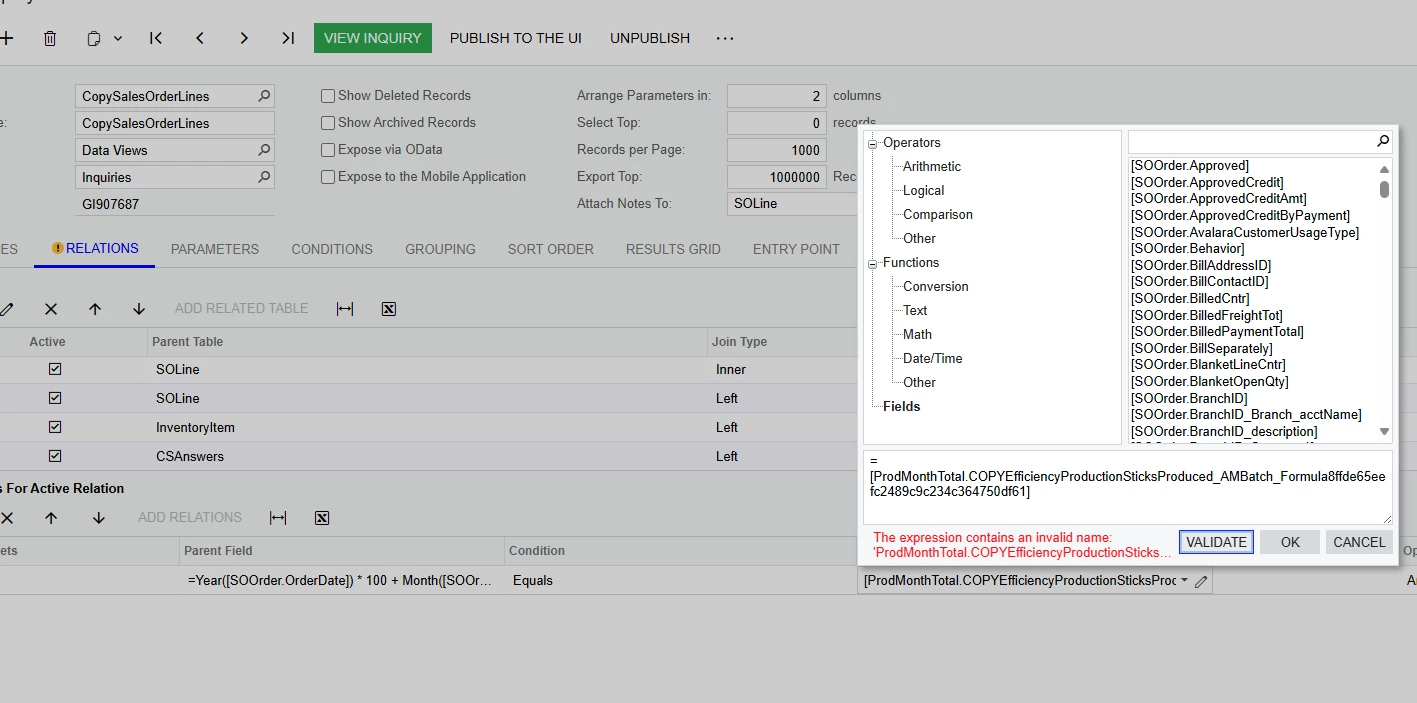The height and width of the screenshot is (703, 1417).
Task: Add a new record with the plus icon
Action: point(7,38)
